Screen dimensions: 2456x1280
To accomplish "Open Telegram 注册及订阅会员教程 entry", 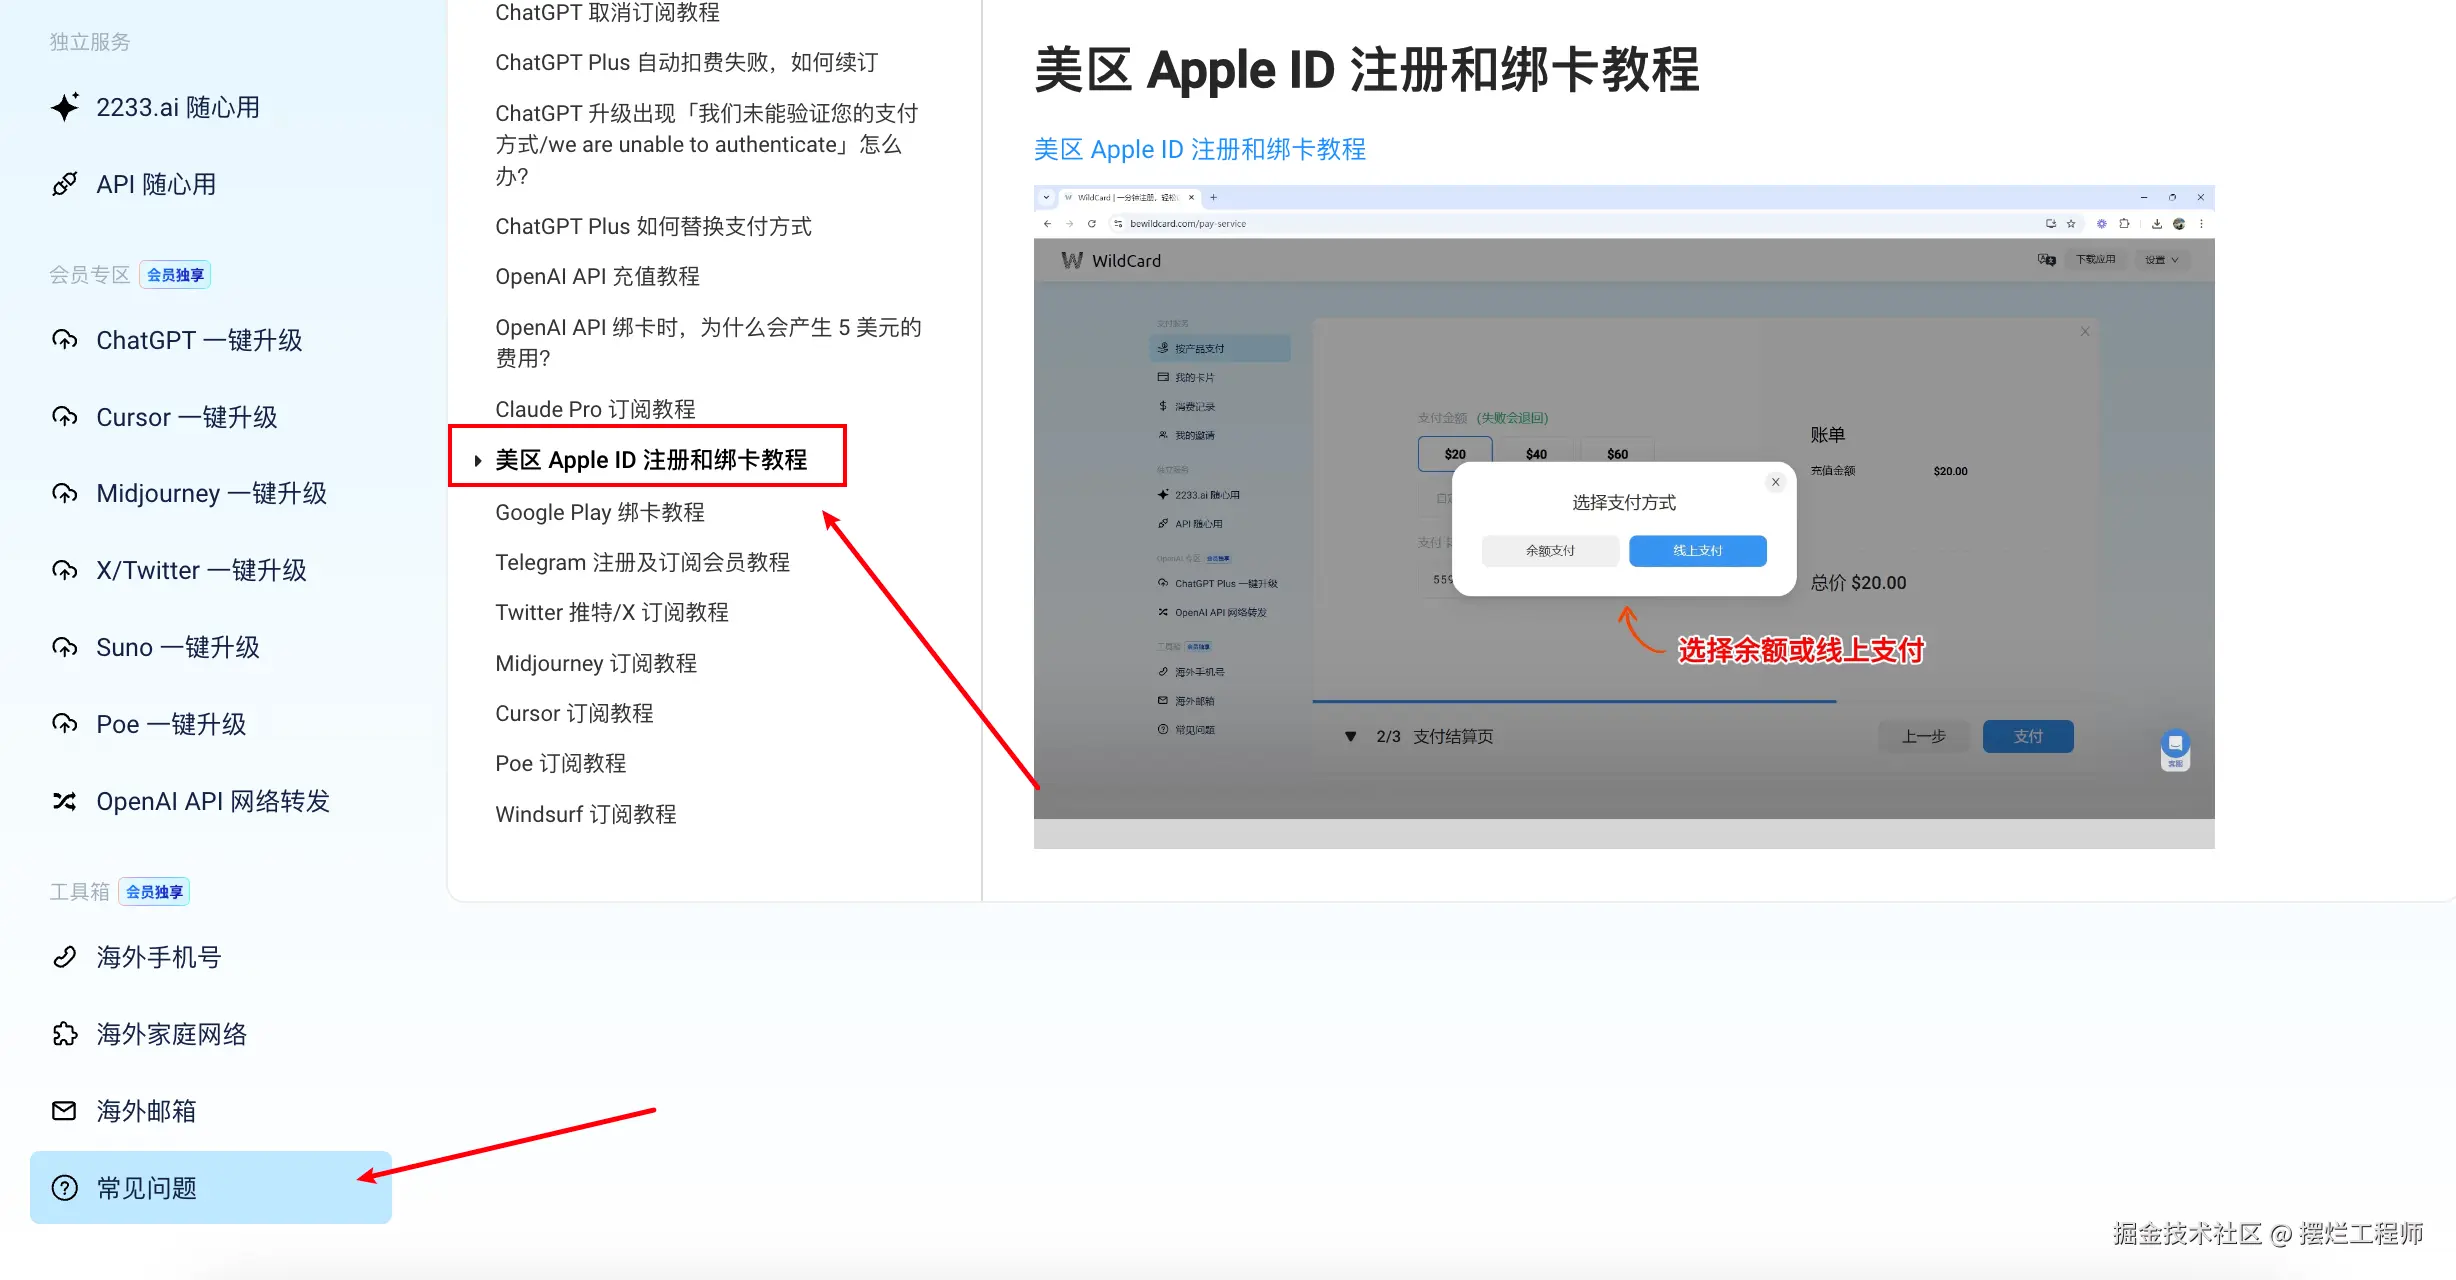I will tap(642, 563).
